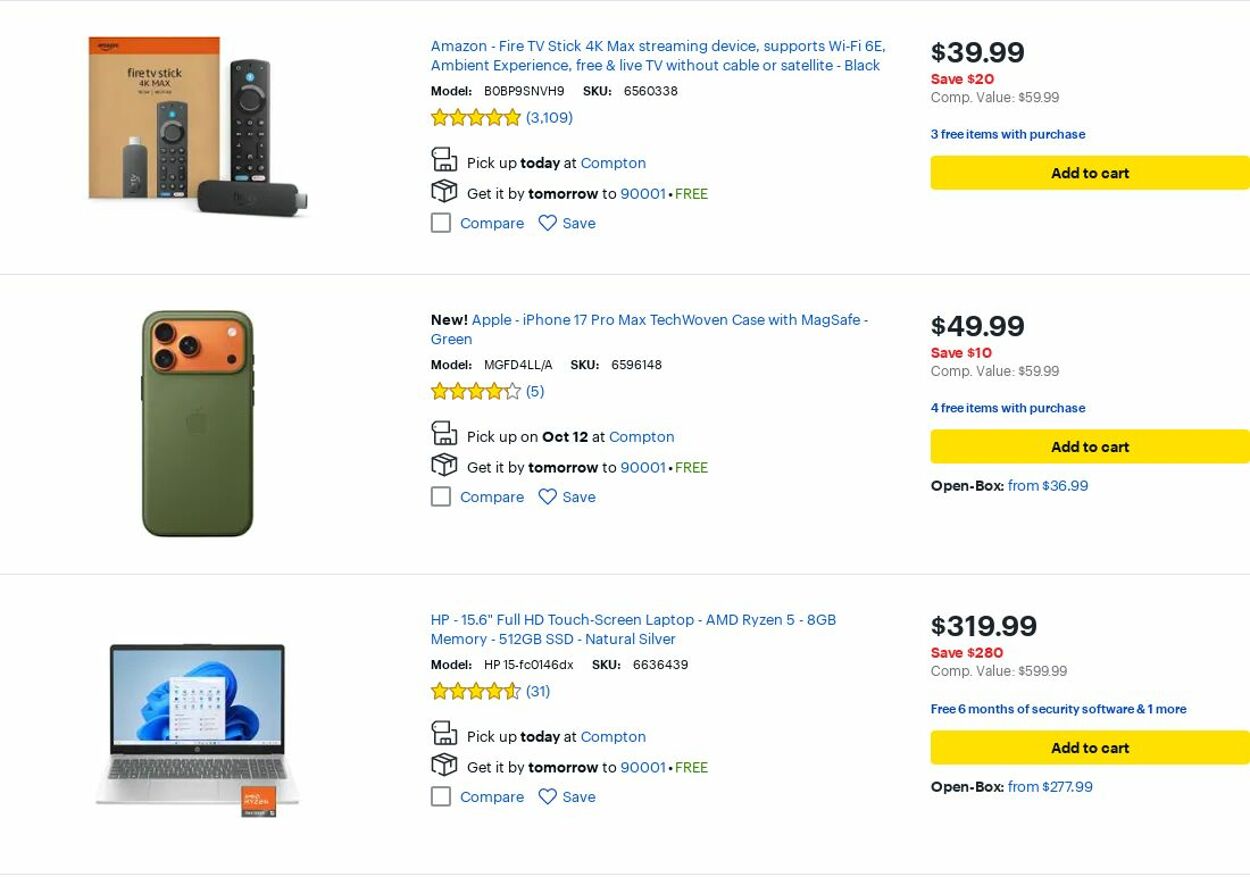Image resolution: width=1250 pixels, height=877 pixels.
Task: Click the HP laptop star rating
Action: (x=476, y=692)
